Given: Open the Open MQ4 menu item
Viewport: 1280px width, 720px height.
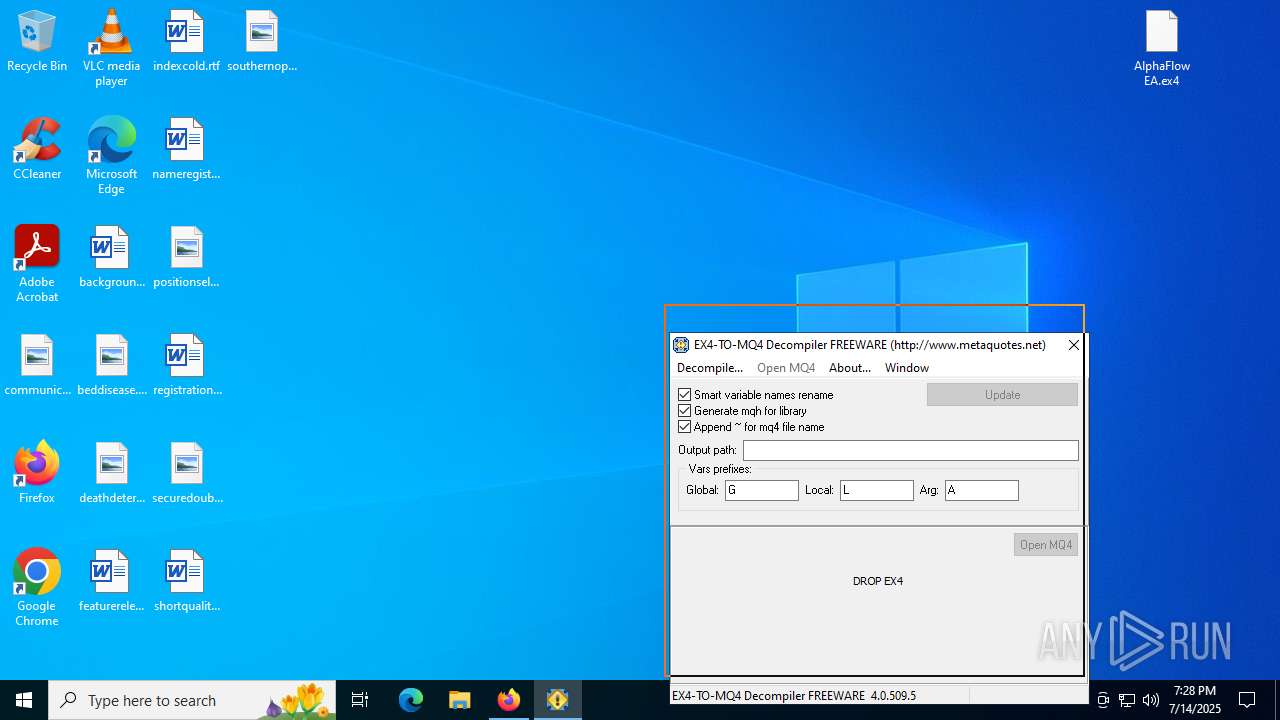Looking at the screenshot, I should pyautogui.click(x=786, y=368).
